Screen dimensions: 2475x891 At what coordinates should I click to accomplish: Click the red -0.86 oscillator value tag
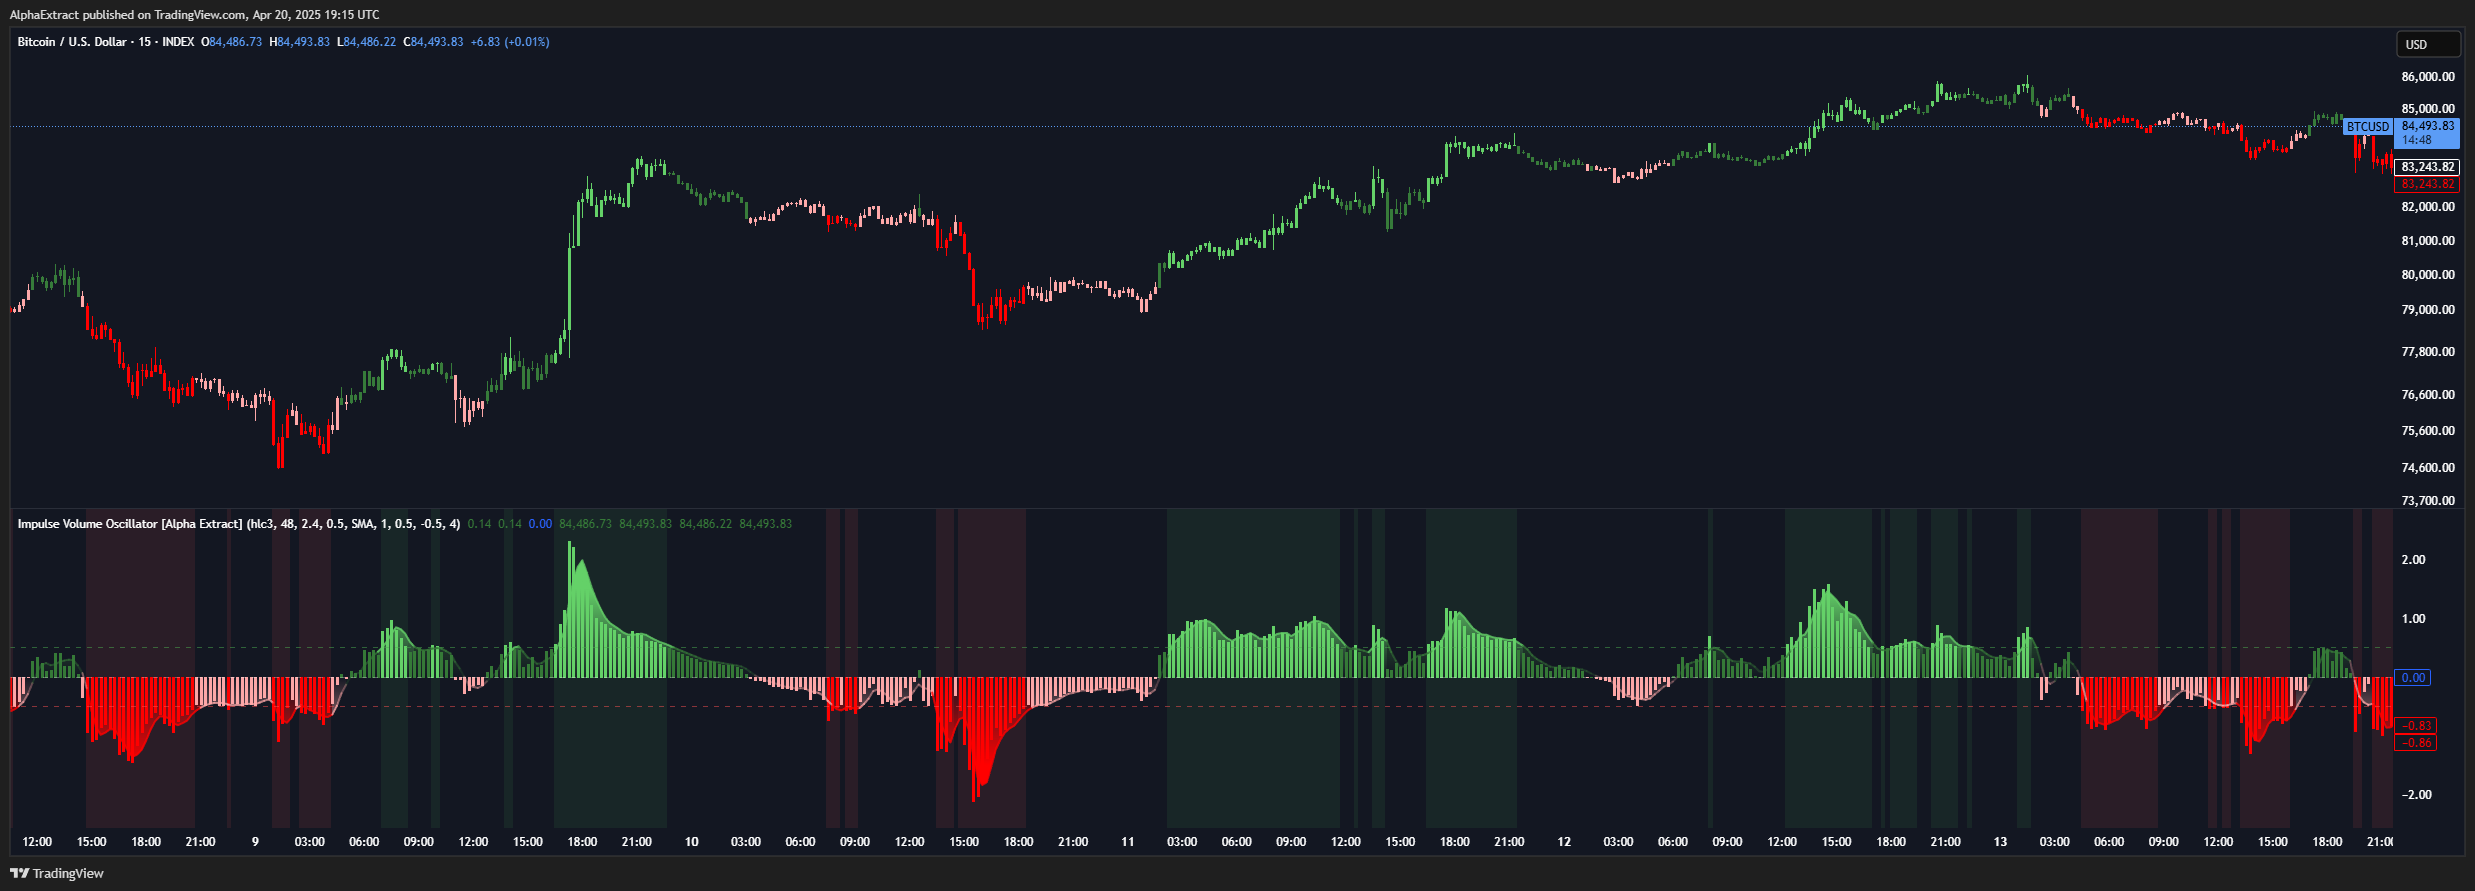2417,743
